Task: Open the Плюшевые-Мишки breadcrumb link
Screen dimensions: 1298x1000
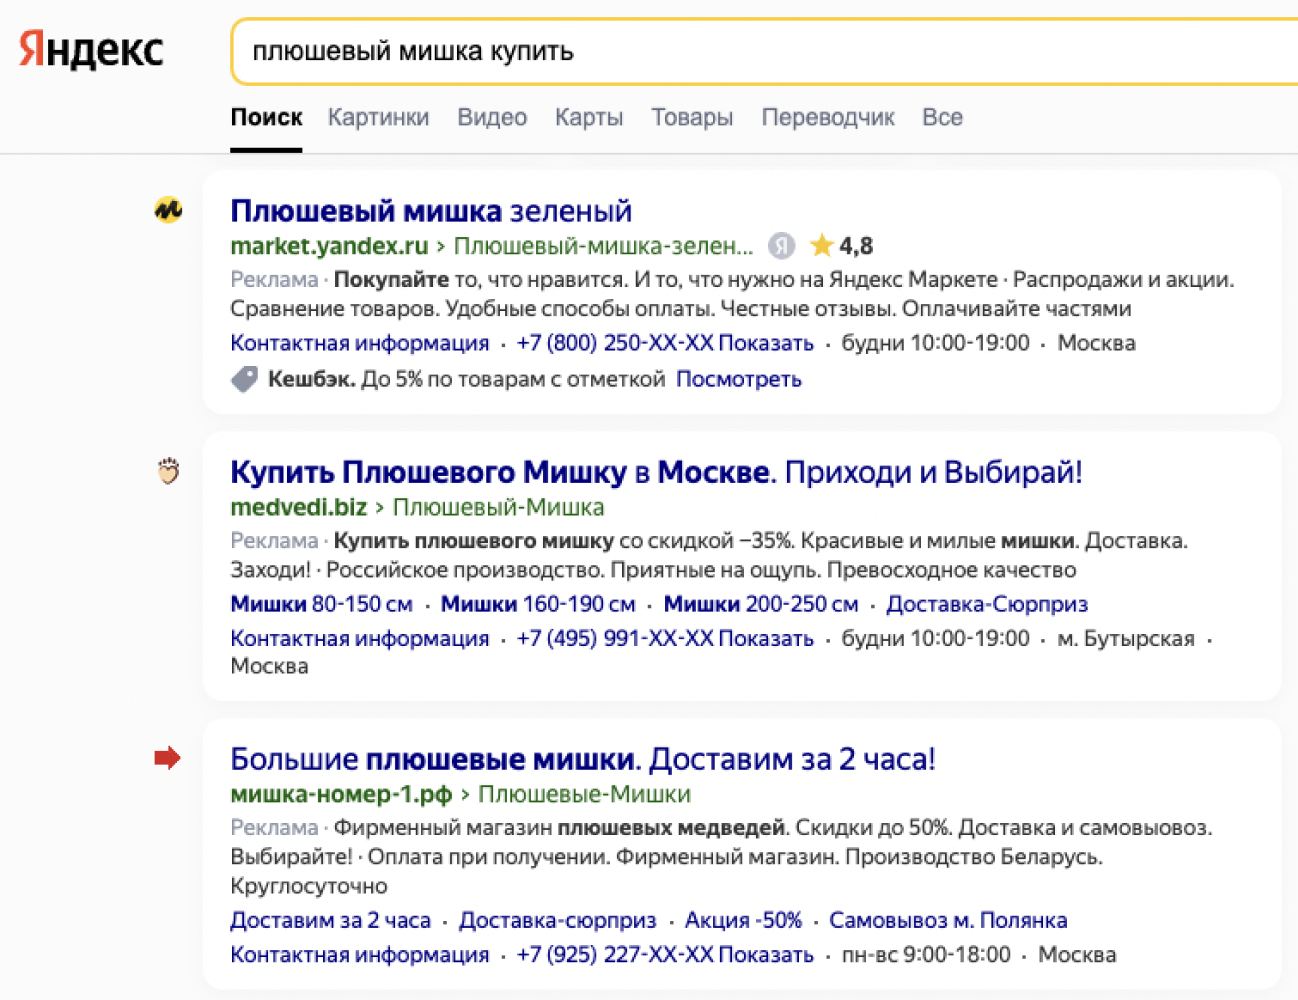Action: 584,794
